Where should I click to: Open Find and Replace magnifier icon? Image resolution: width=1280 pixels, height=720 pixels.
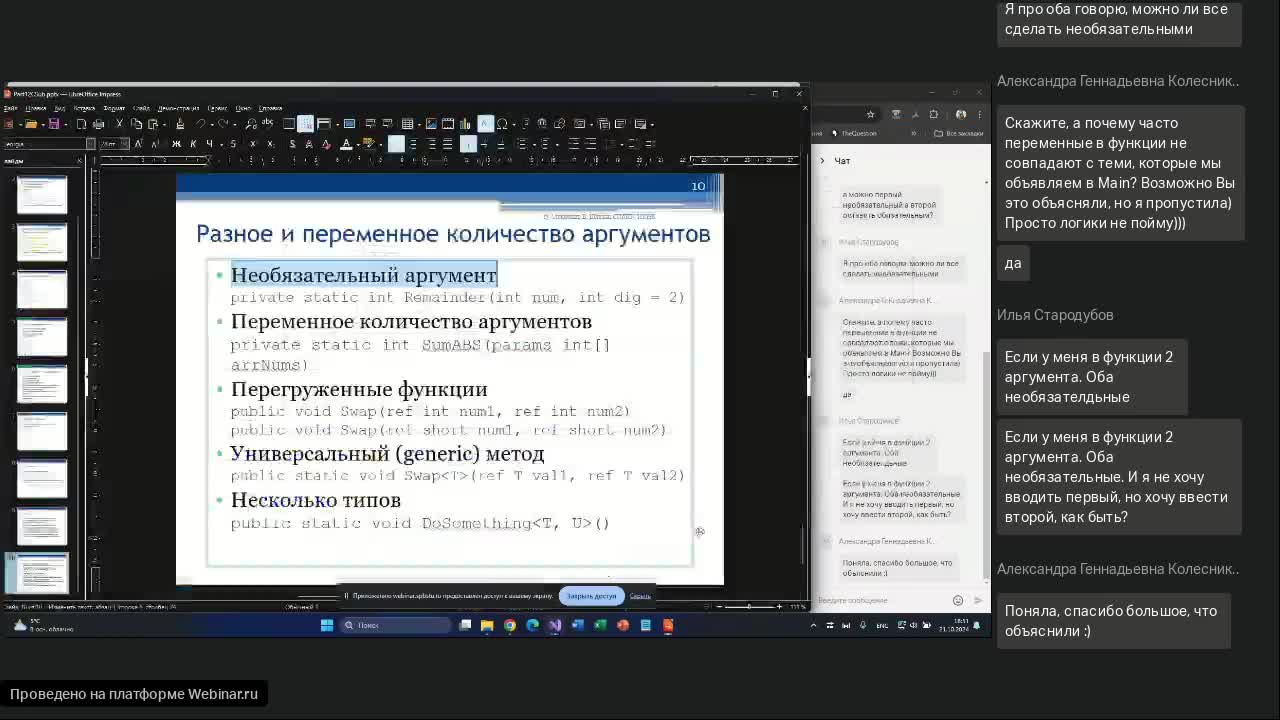click(251, 124)
